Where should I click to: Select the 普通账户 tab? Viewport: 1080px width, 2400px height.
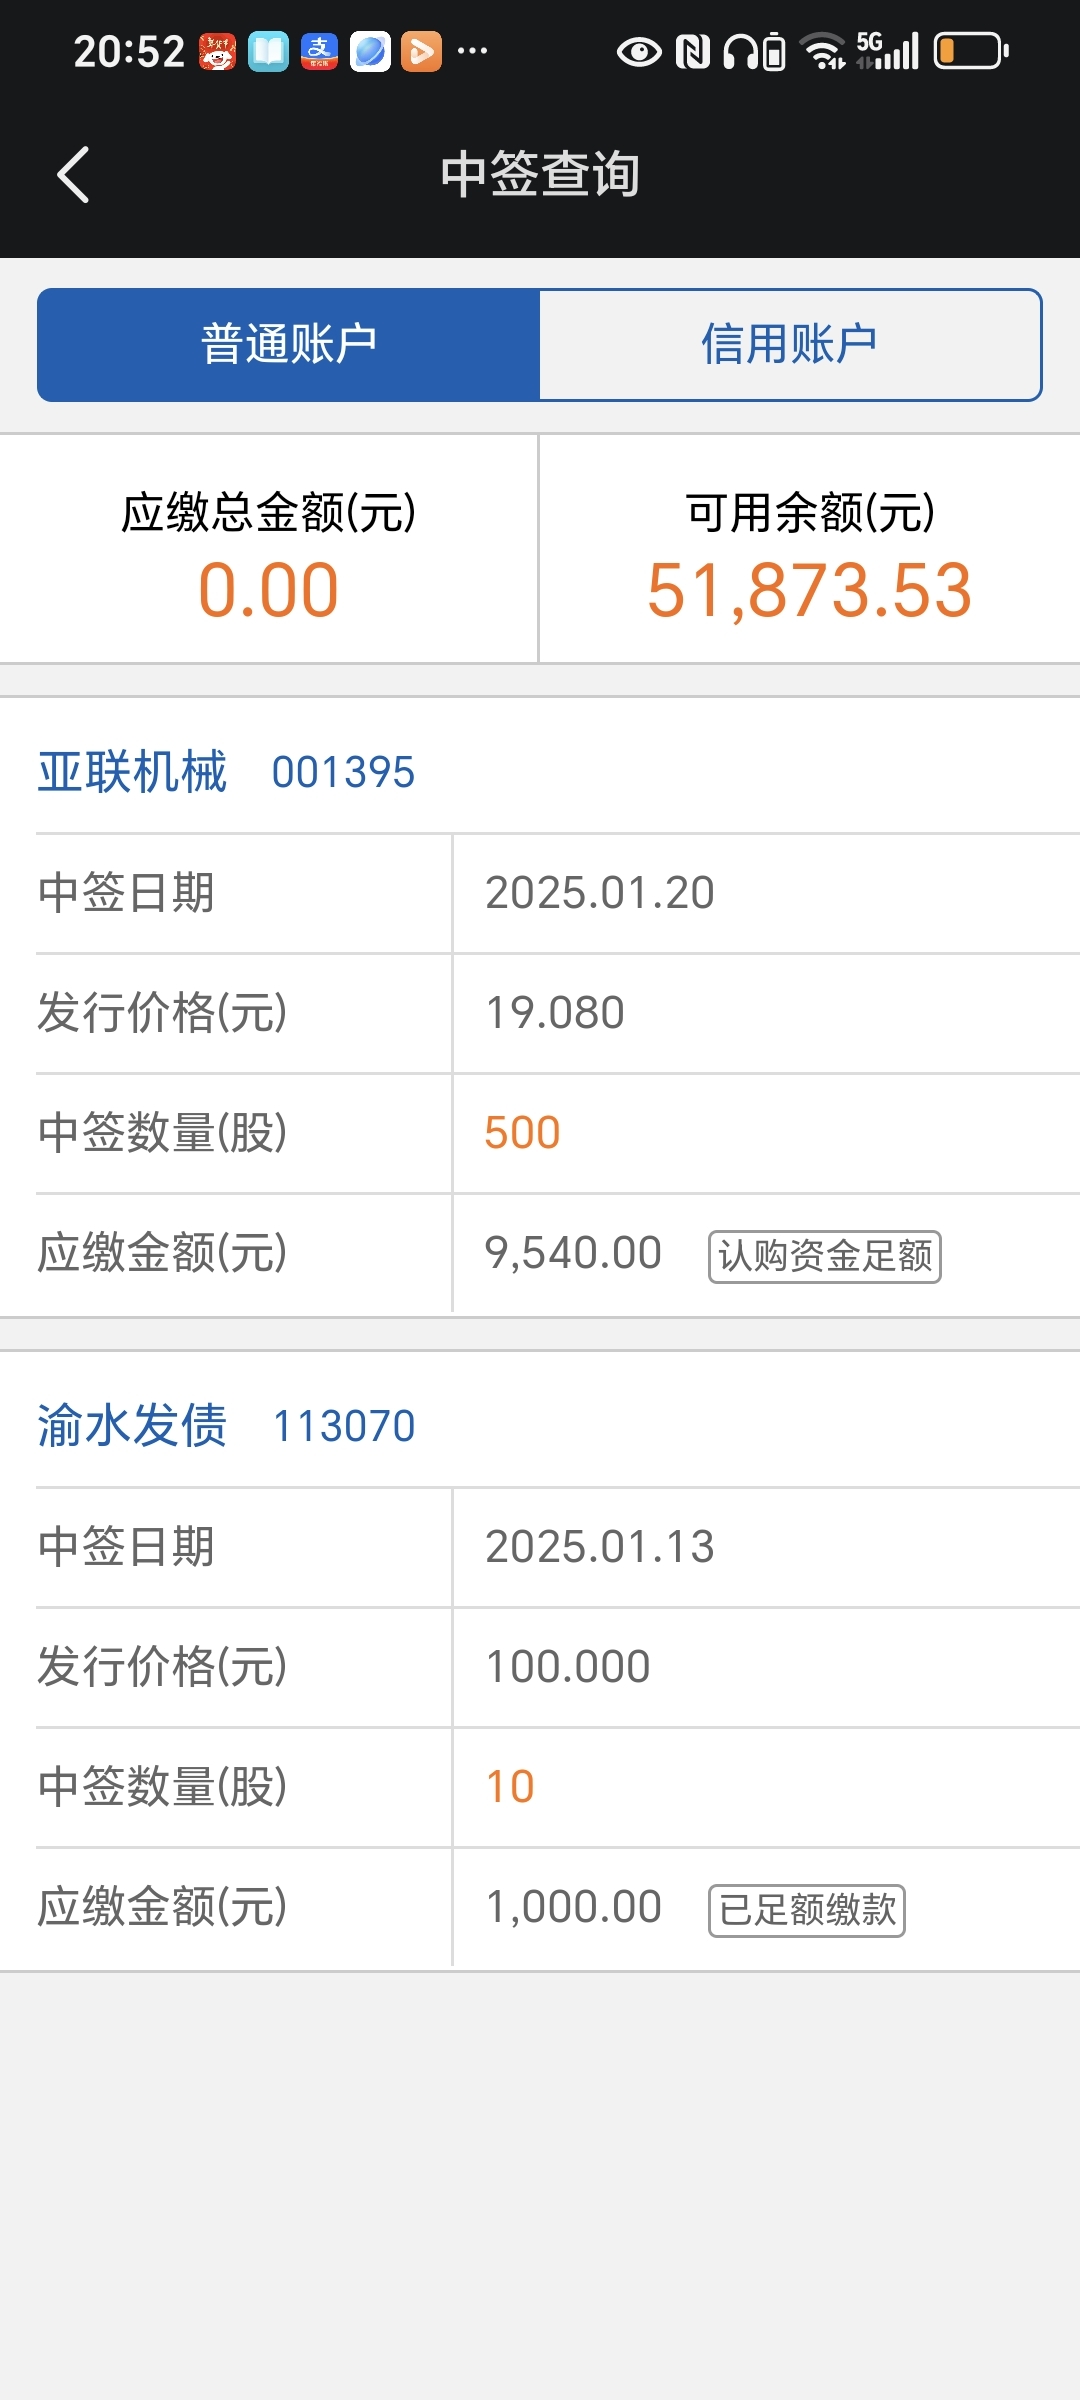[x=289, y=345]
